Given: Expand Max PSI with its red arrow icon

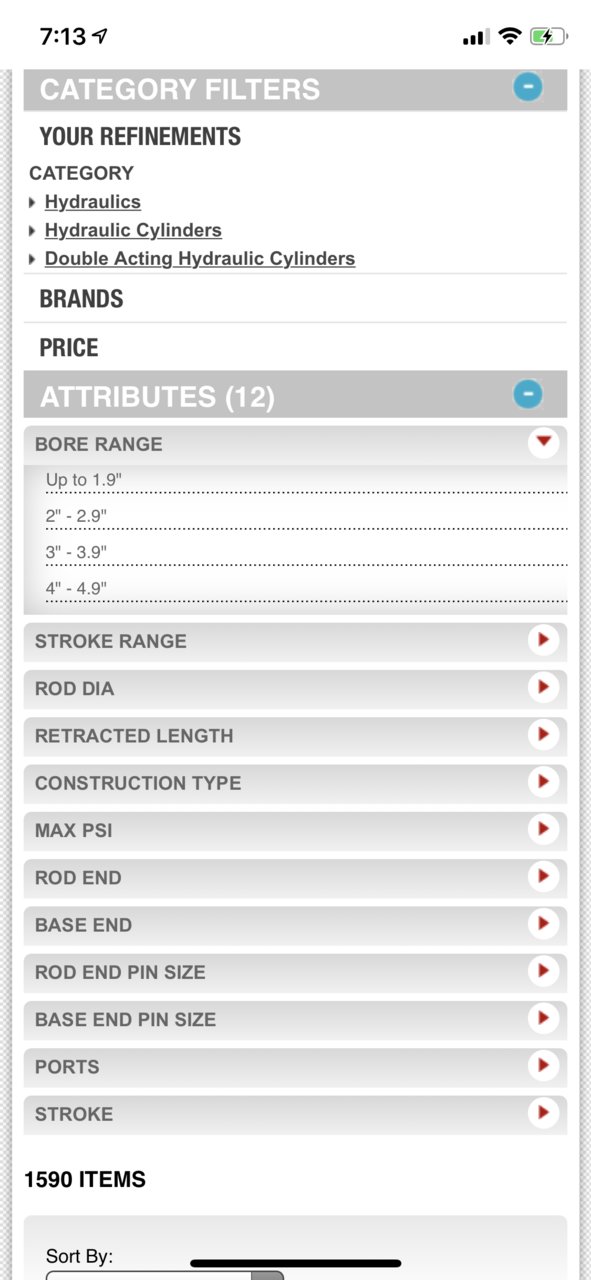Looking at the screenshot, I should click(x=543, y=829).
